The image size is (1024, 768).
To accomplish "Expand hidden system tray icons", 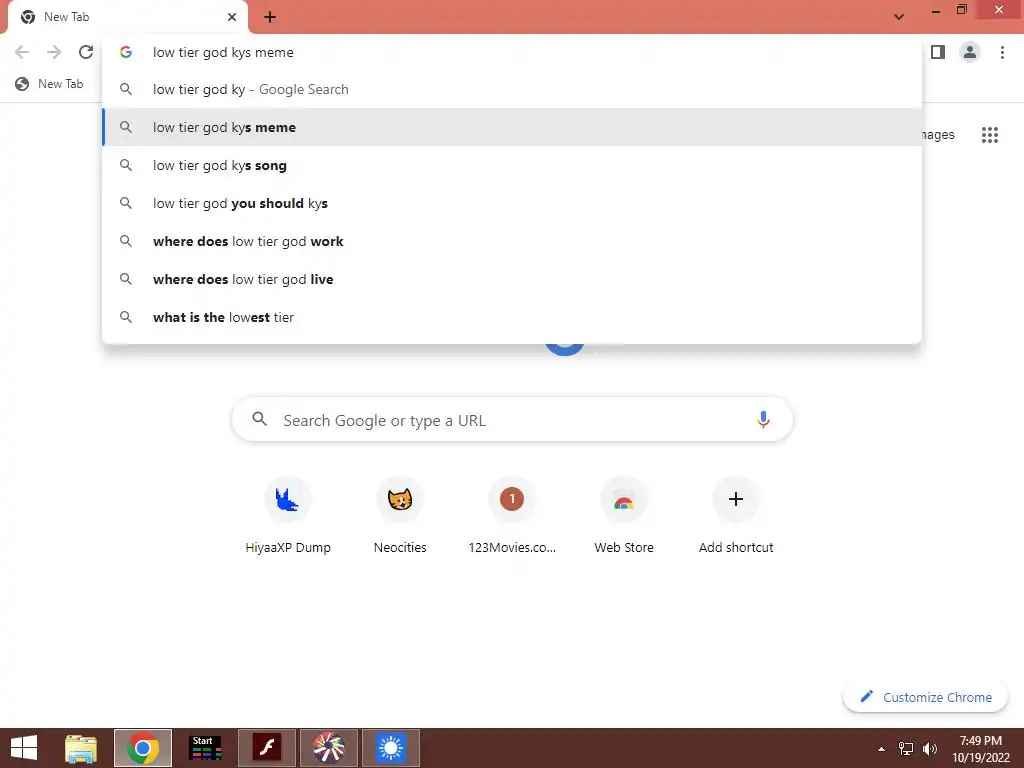I will (x=882, y=749).
